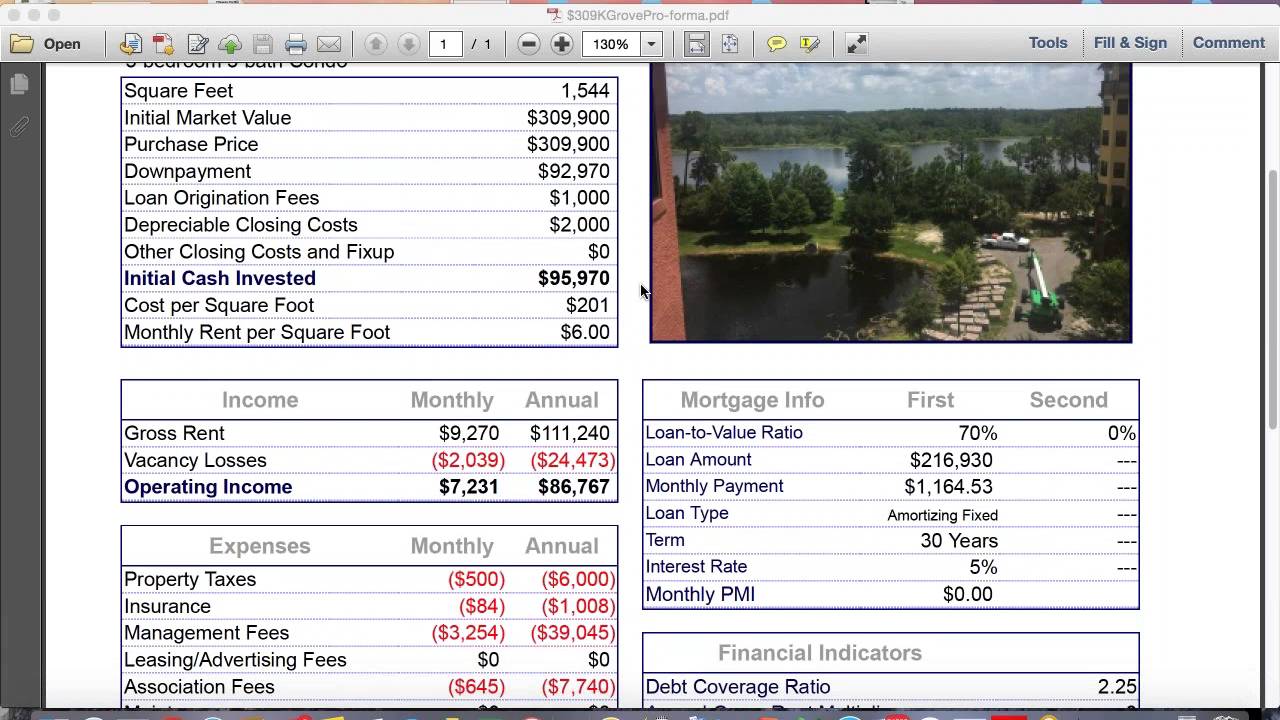The width and height of the screenshot is (1280, 720).
Task: Show page thumbnails in left sidebar
Action: (x=19, y=85)
